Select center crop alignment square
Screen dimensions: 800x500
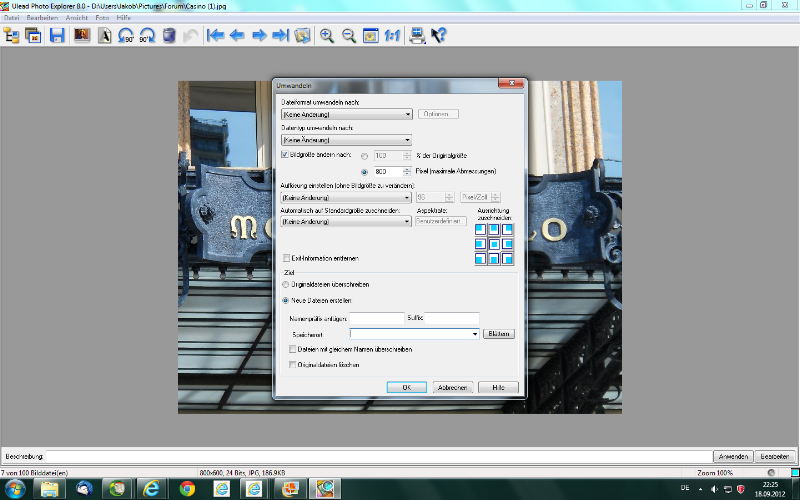pyautogui.click(x=494, y=244)
